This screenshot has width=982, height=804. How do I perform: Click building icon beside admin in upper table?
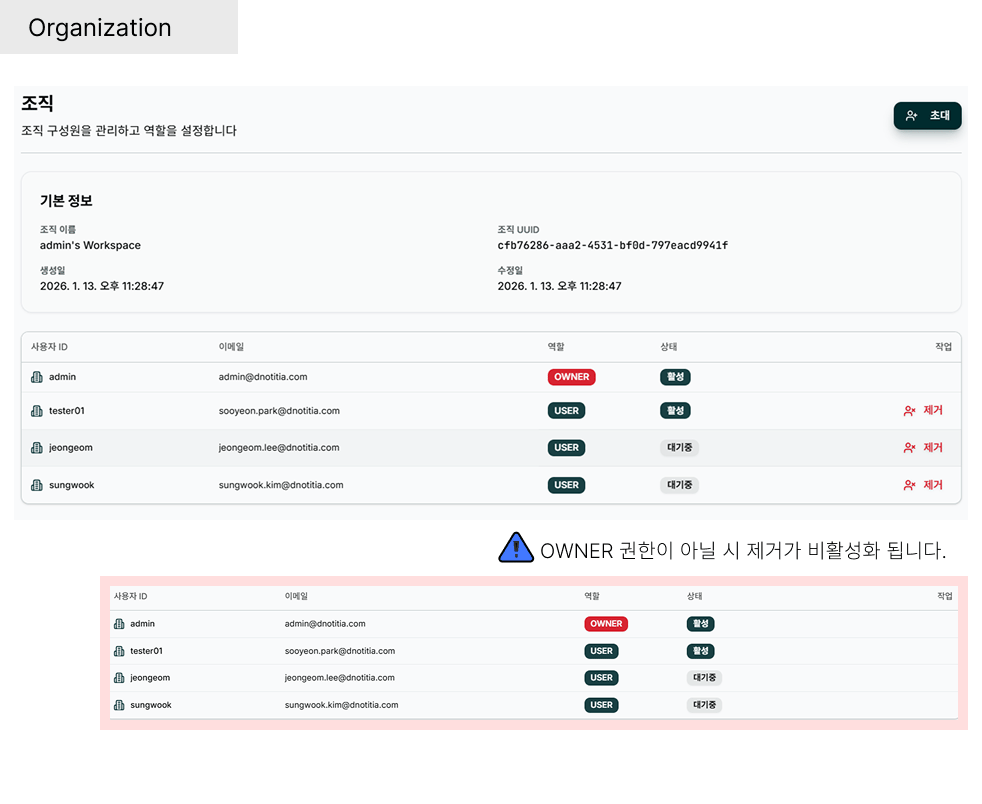pos(37,377)
